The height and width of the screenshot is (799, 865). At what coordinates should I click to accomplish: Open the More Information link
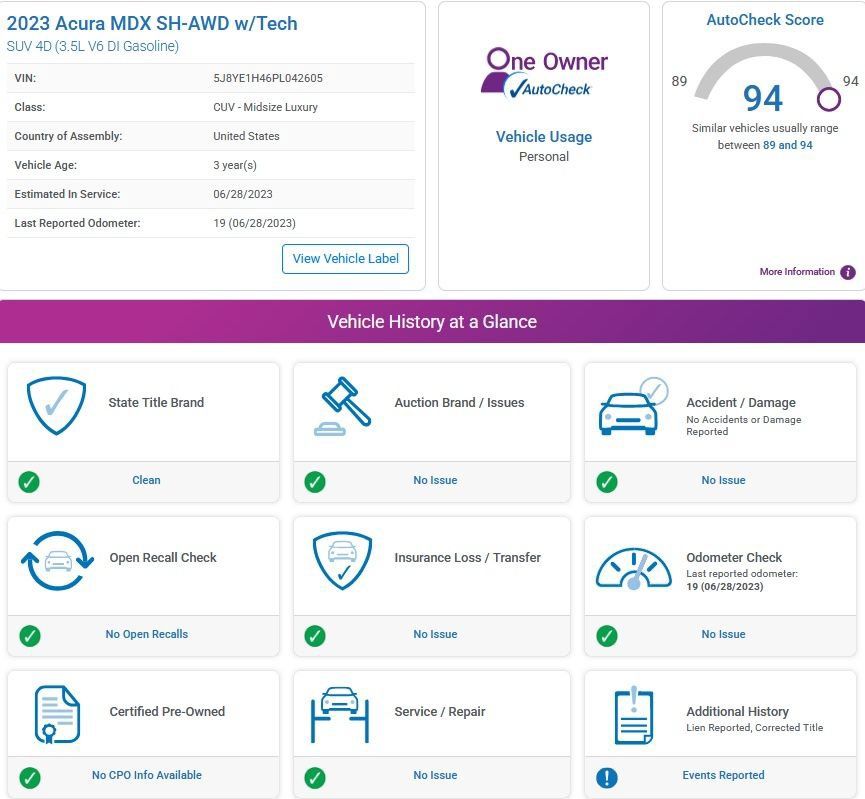click(797, 271)
